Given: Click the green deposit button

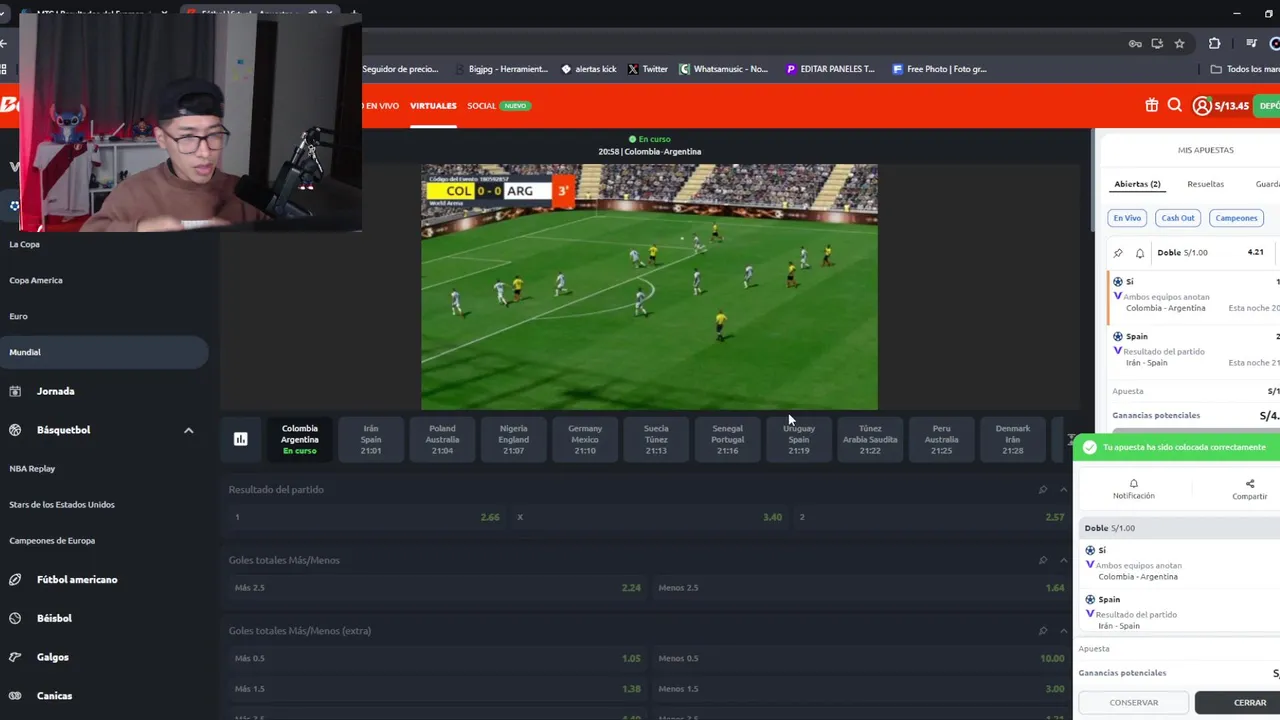Looking at the screenshot, I should coord(1268,106).
